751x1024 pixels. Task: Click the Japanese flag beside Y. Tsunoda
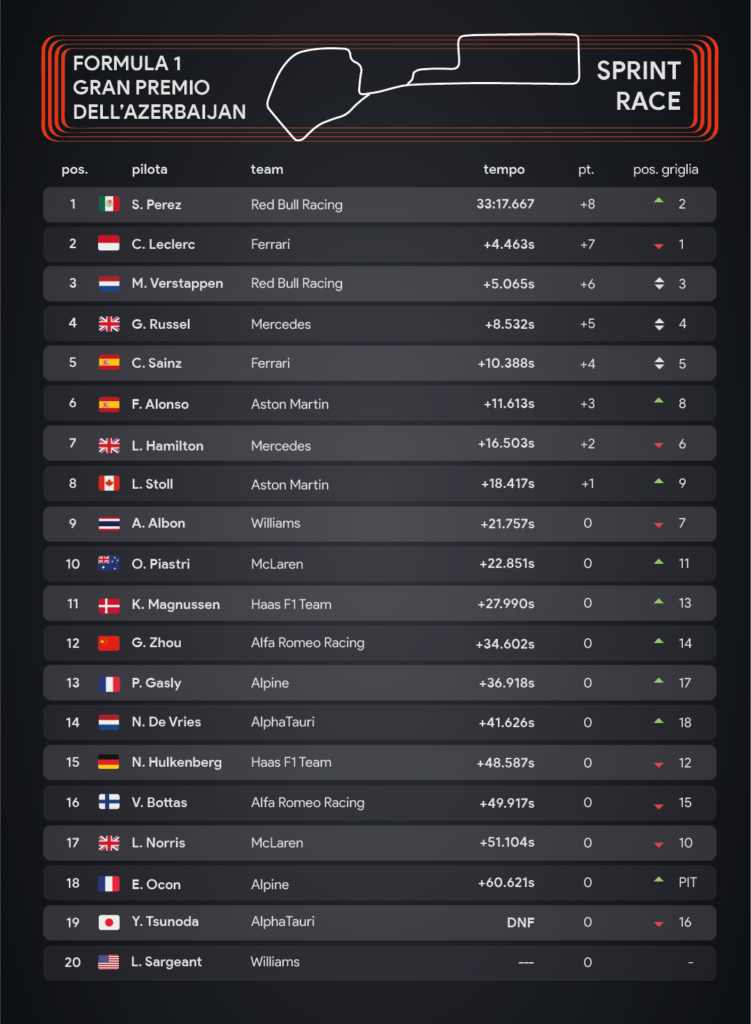click(109, 922)
